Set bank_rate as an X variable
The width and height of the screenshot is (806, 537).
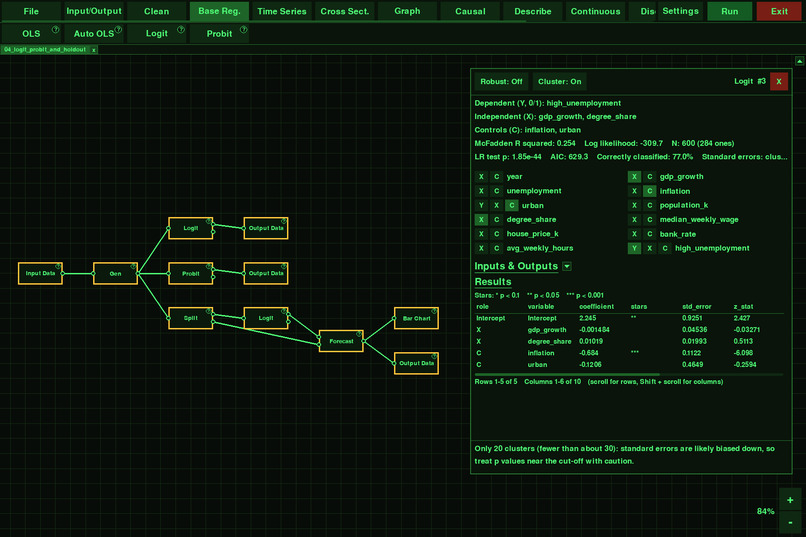[x=634, y=234]
